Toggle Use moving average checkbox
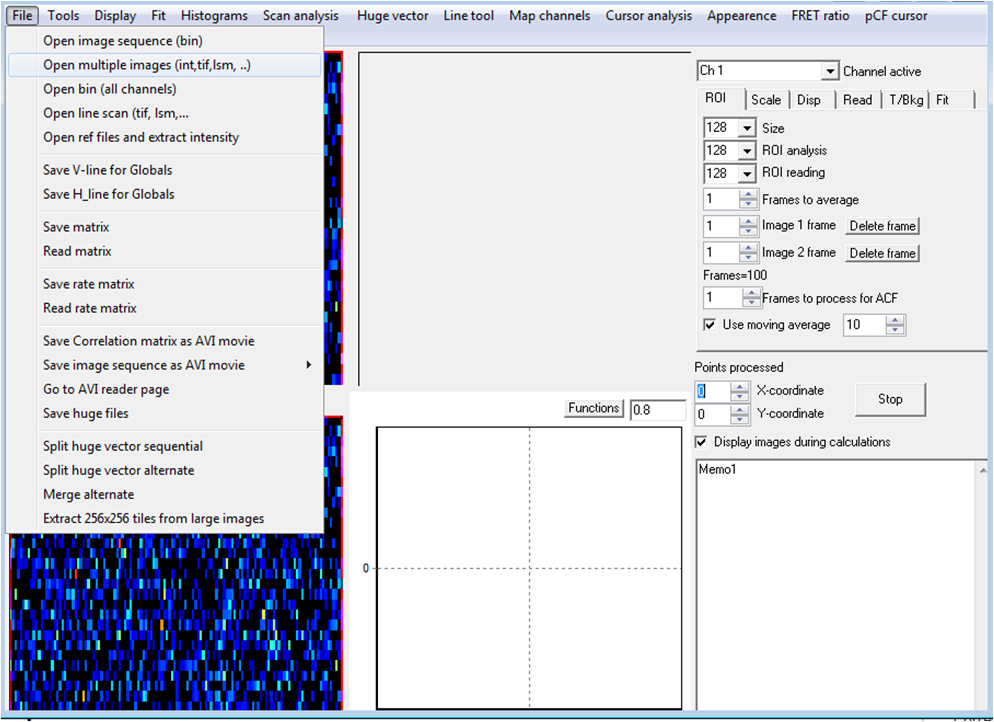Screen dimensions: 994x722 [710, 325]
